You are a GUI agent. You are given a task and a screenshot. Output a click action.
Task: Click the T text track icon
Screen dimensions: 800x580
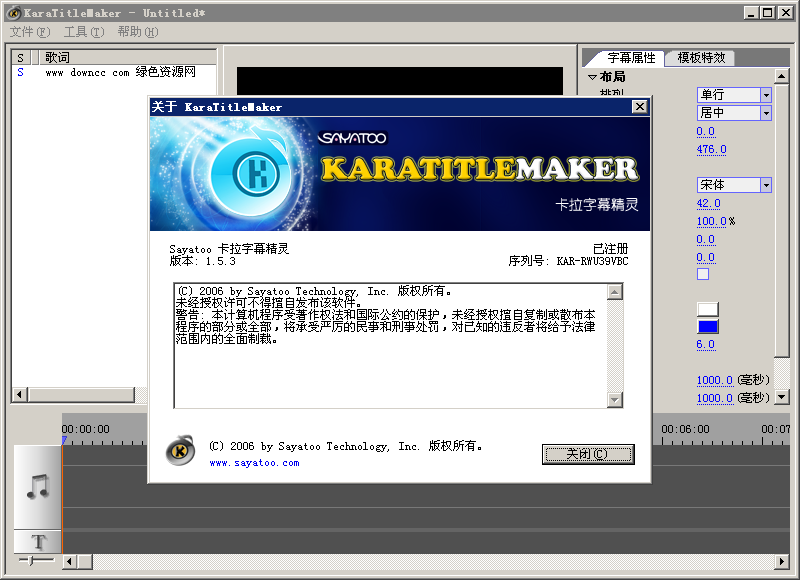click(38, 542)
